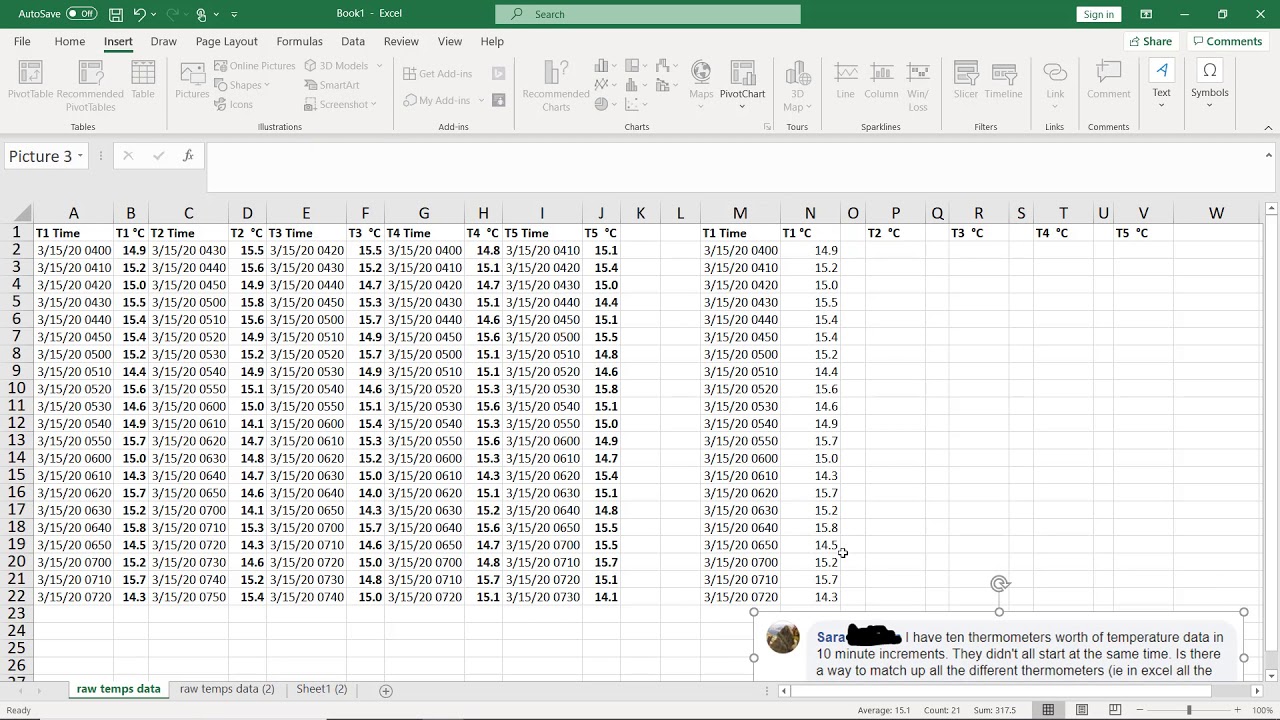The height and width of the screenshot is (720, 1280).
Task: Click the Page Layout view icon
Action: (x=1082, y=710)
